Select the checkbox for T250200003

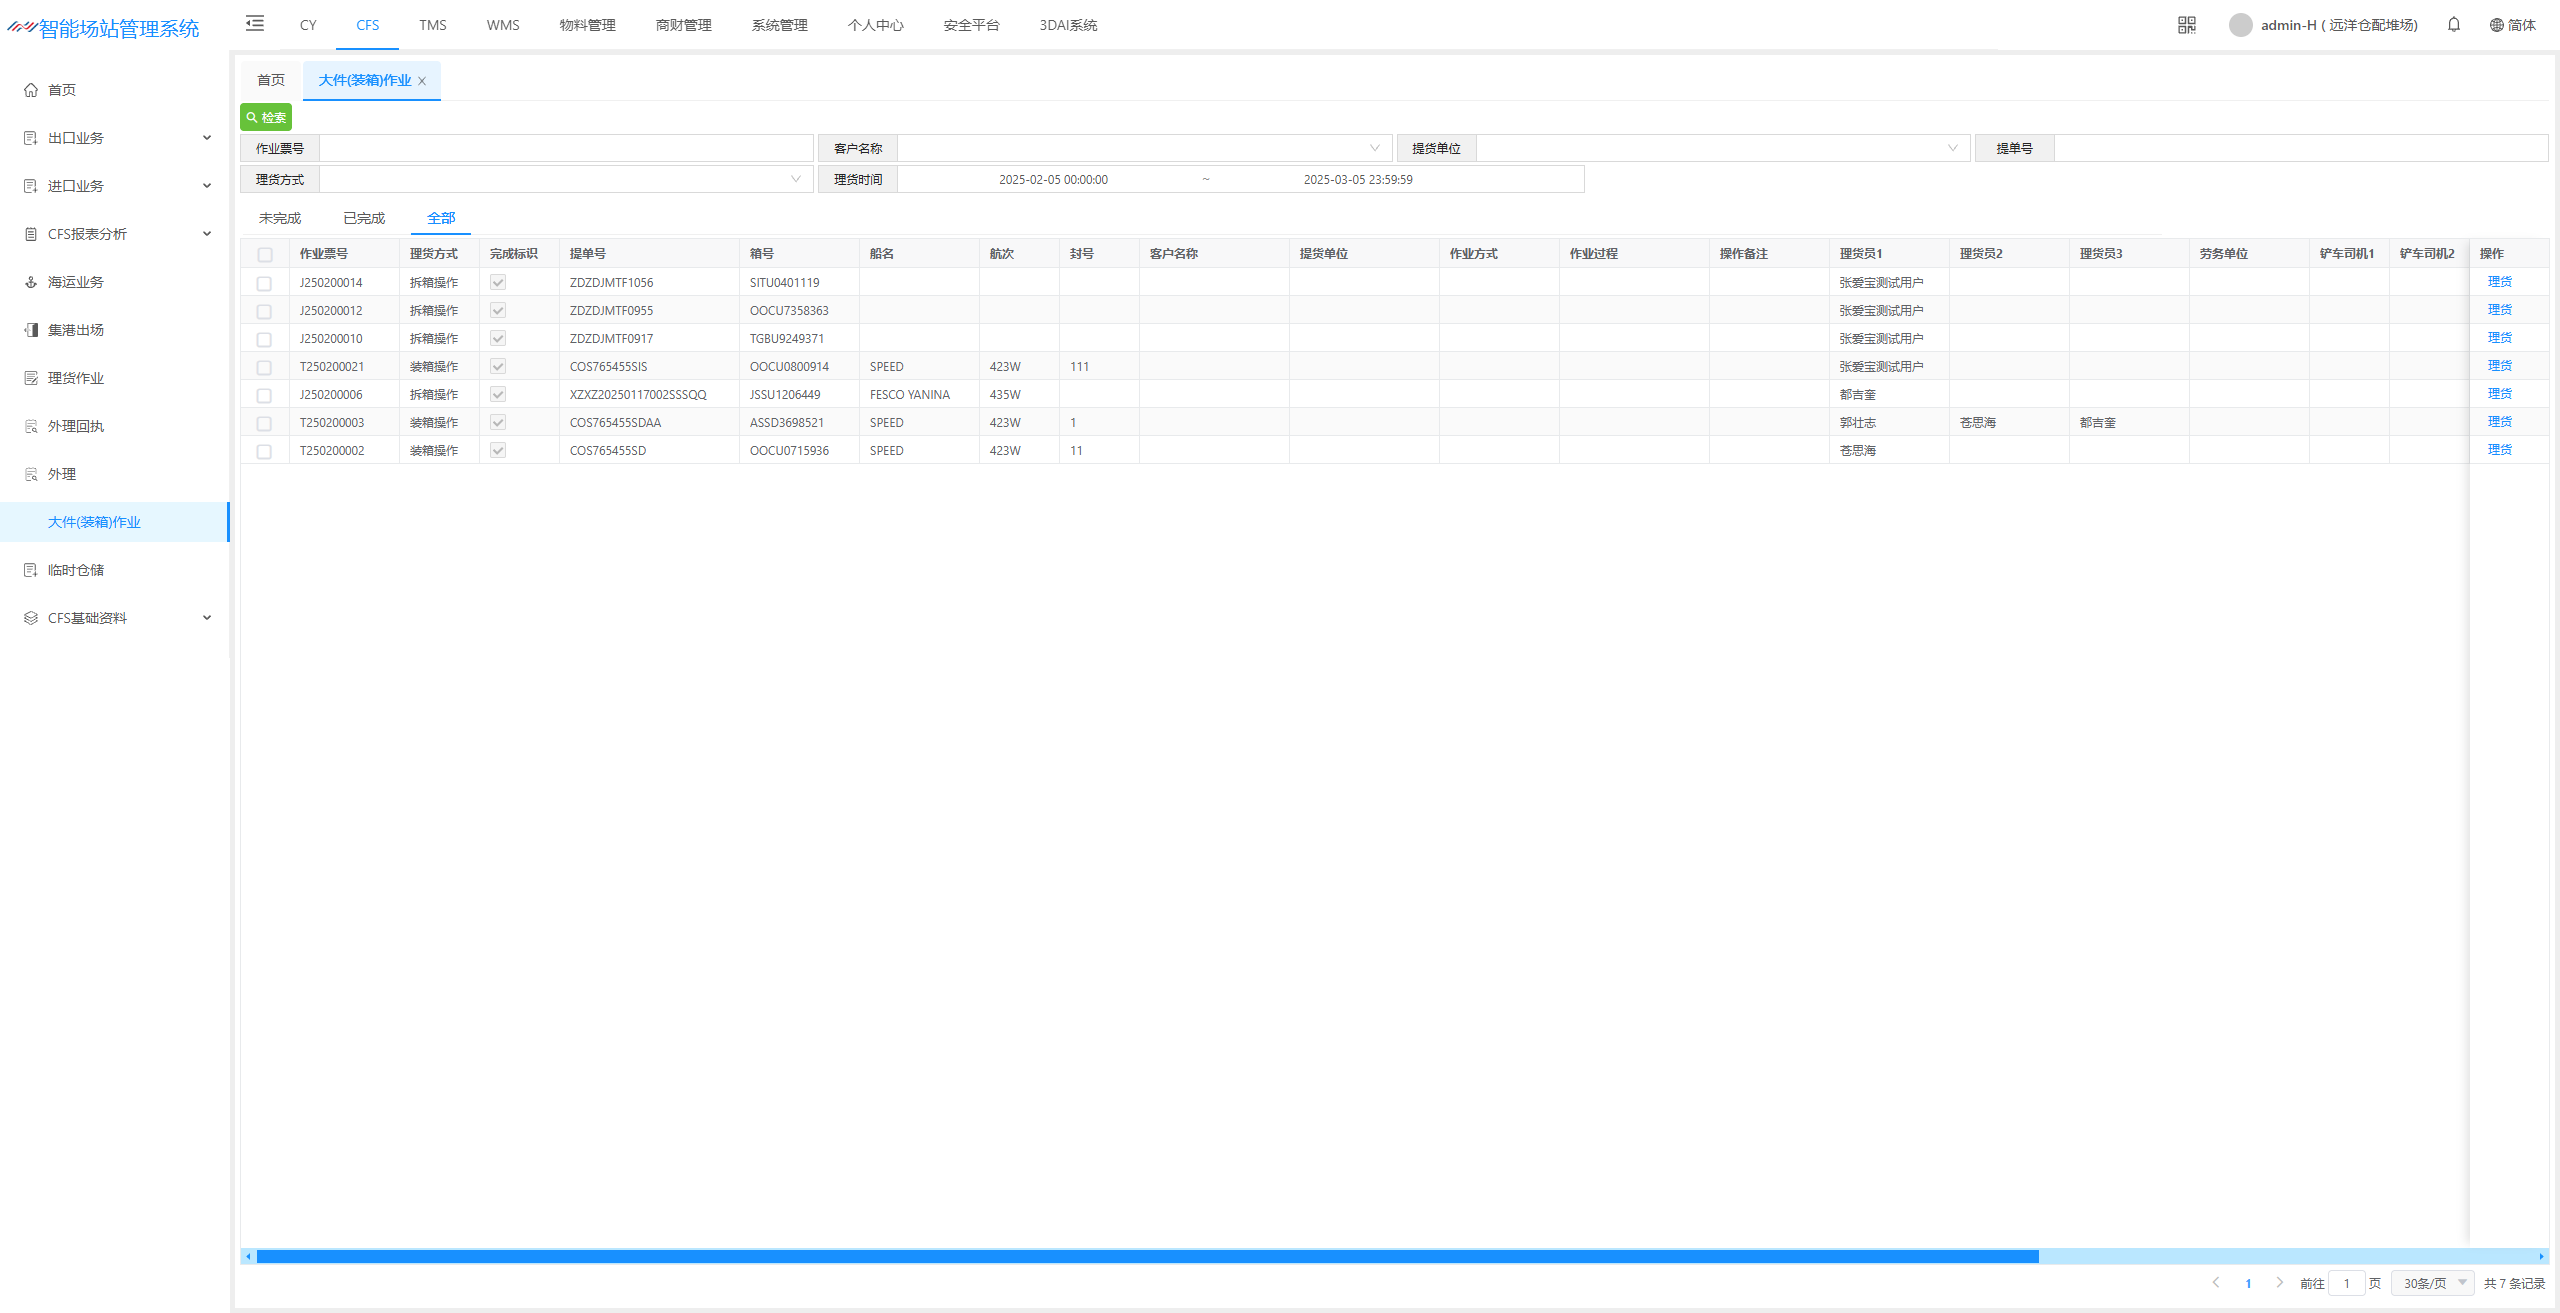[x=264, y=424]
